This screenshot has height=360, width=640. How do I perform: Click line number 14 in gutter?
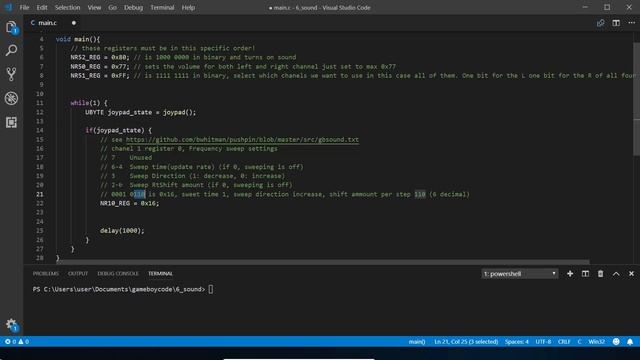coord(40,130)
